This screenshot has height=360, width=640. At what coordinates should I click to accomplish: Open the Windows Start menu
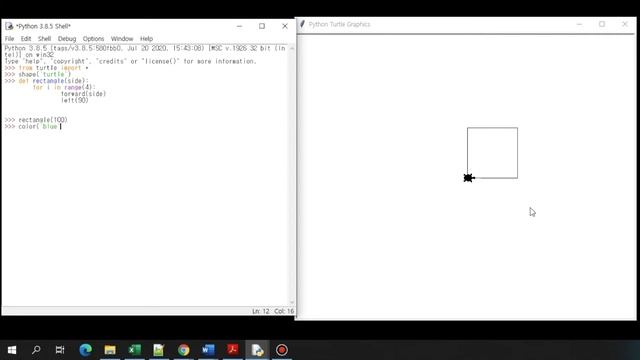12,350
